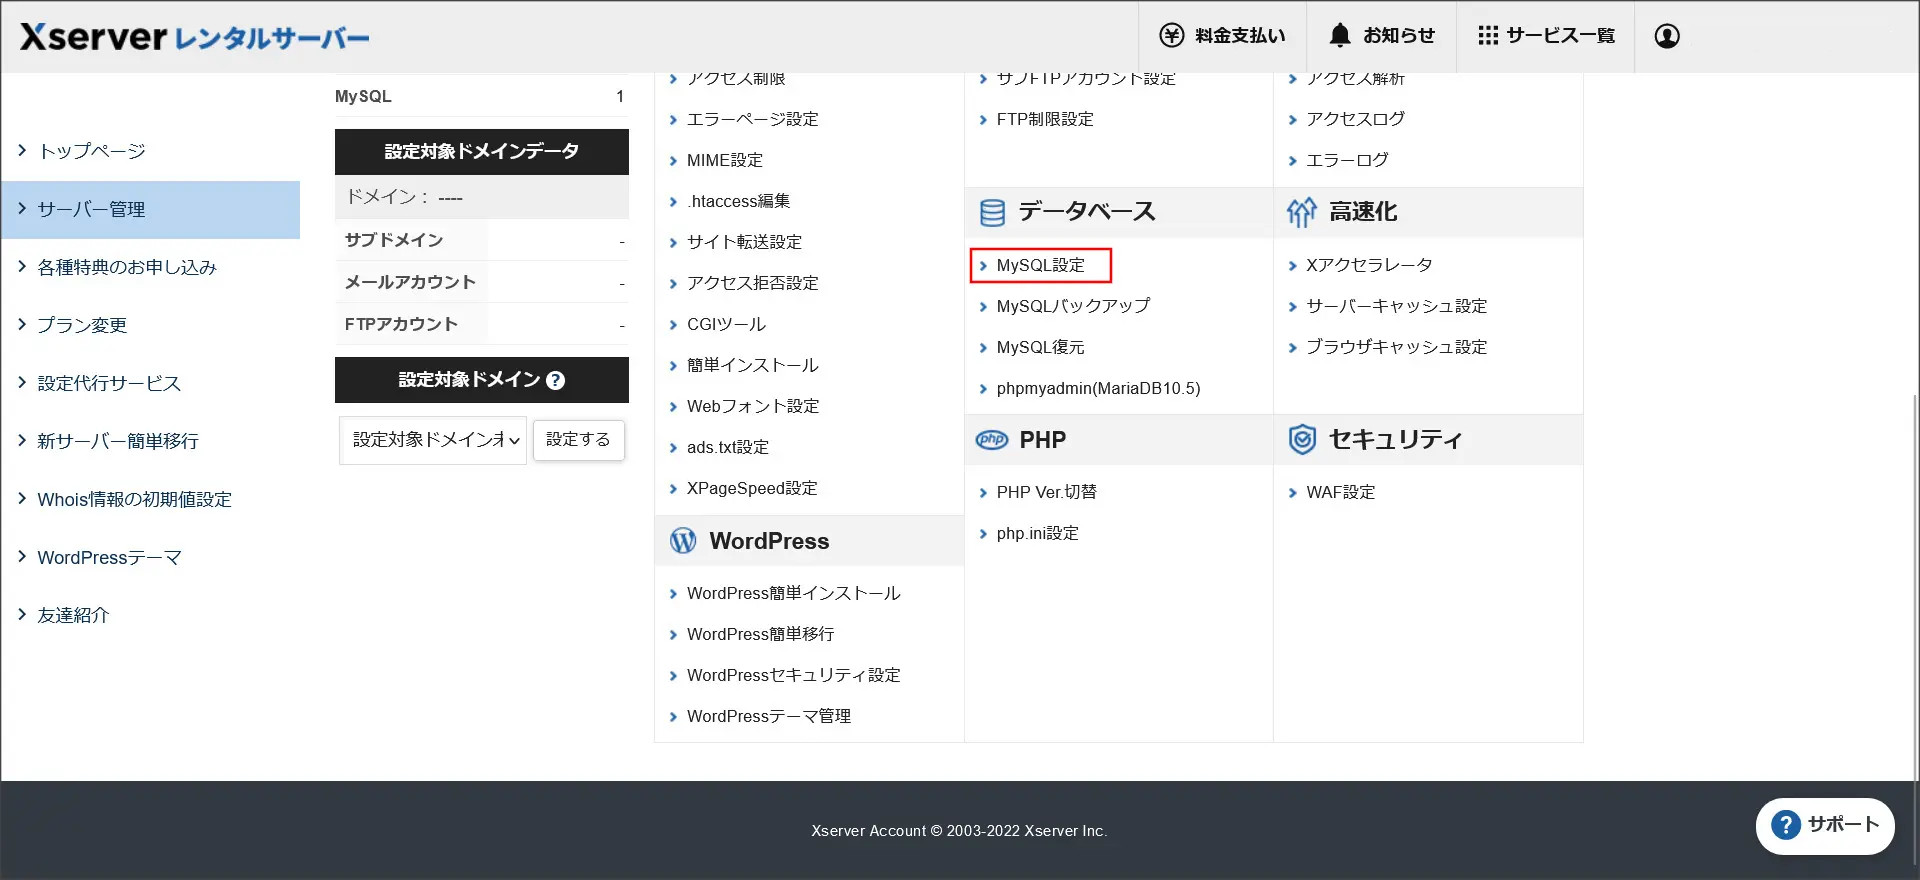Open the MySQLバックアップ link
This screenshot has height=880, width=1920.
(x=1073, y=306)
